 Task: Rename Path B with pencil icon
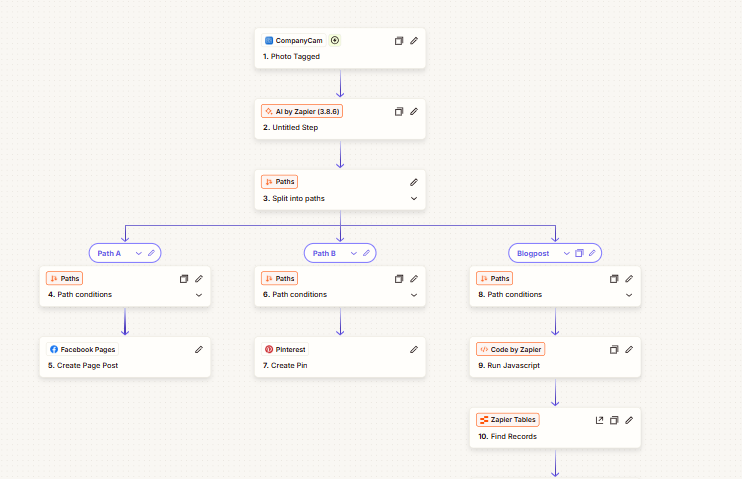(366, 253)
